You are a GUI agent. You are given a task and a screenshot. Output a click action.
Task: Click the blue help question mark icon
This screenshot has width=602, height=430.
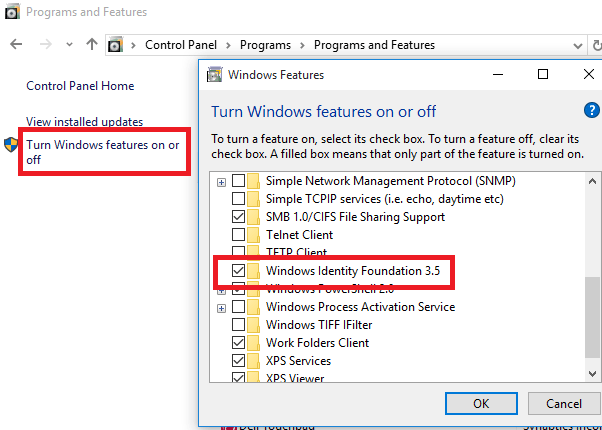pyautogui.click(x=590, y=111)
